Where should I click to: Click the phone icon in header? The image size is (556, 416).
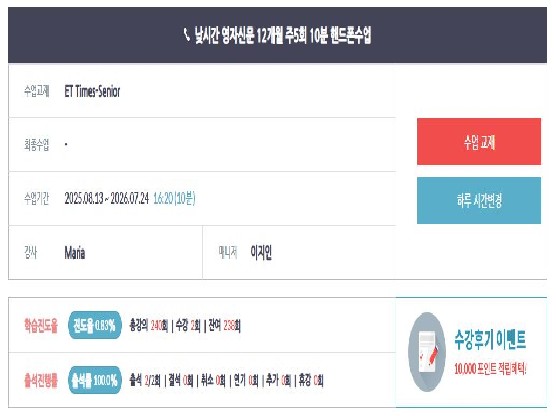[x=187, y=35]
